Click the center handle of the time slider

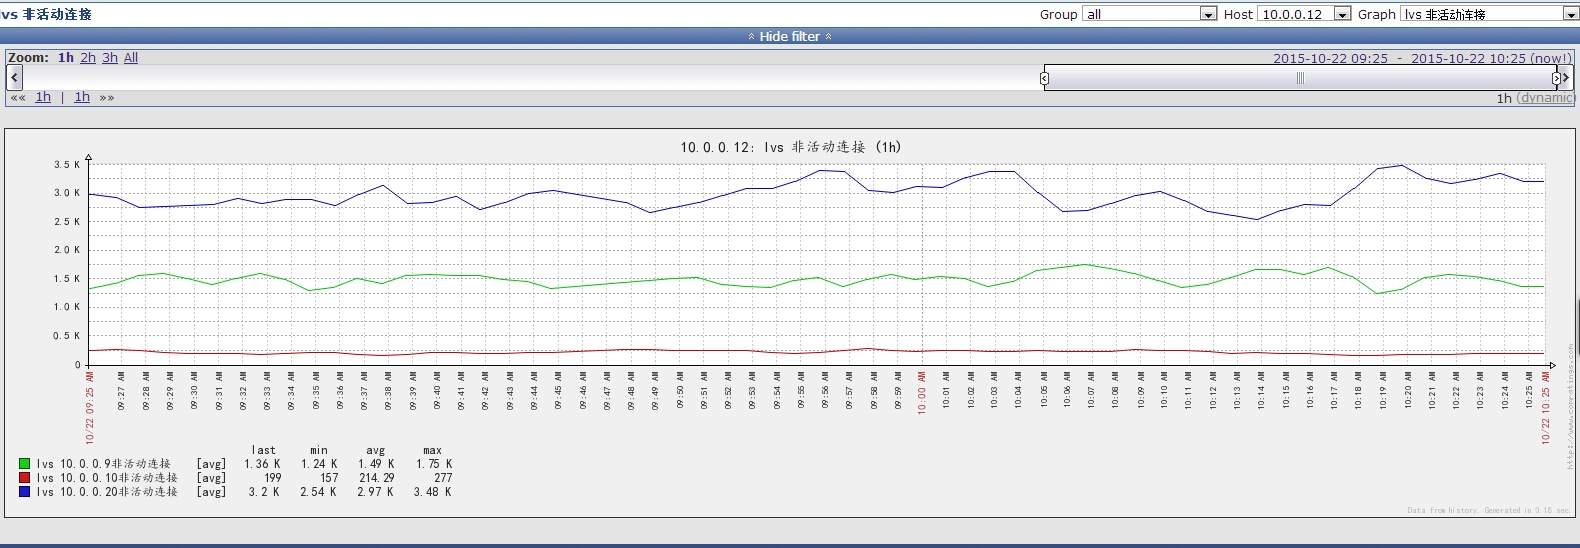[1300, 78]
